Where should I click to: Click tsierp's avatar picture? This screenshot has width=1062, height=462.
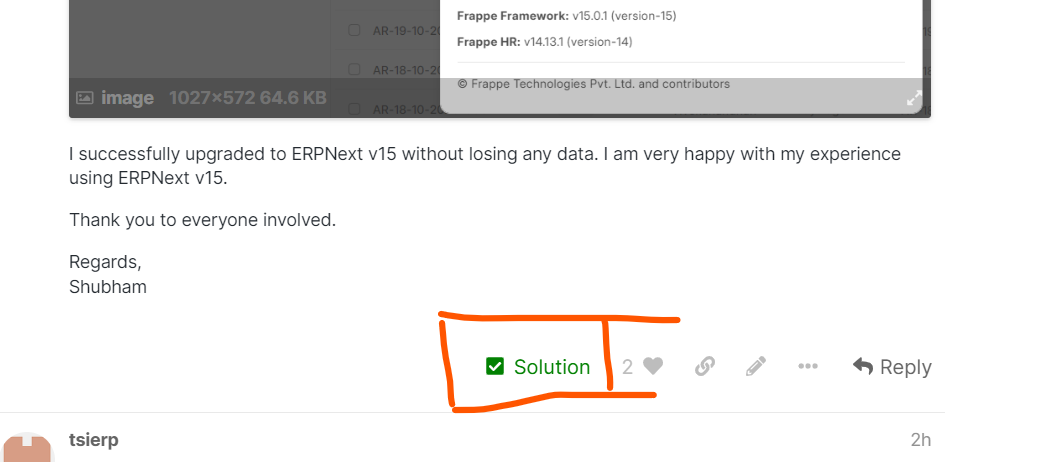(27, 449)
